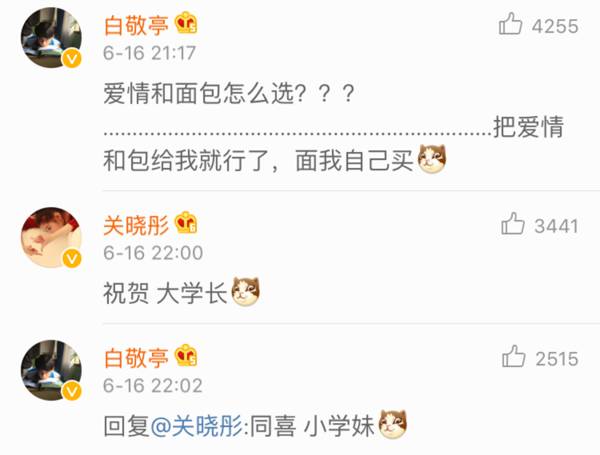600x455 pixels.
Task: Open the 白敬亭 username on the 21:17 comment
Action: pyautogui.click(x=136, y=25)
